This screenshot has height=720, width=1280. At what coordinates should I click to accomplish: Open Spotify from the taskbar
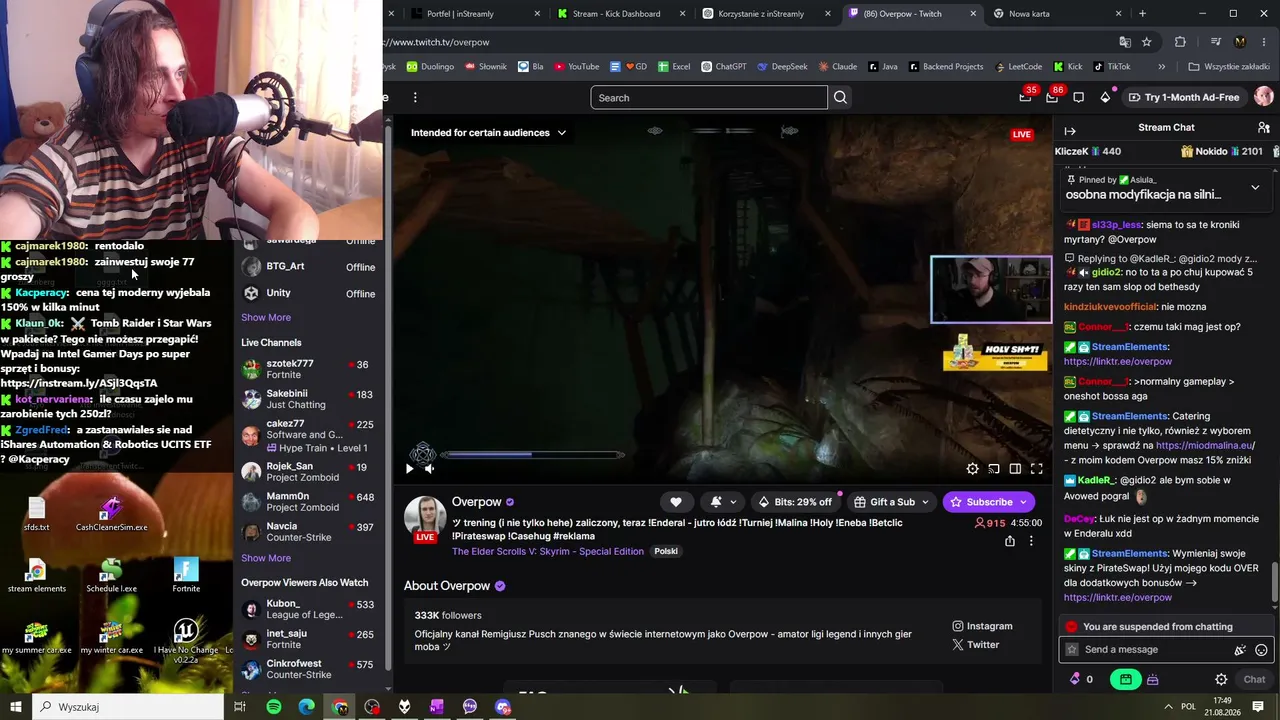pos(274,707)
